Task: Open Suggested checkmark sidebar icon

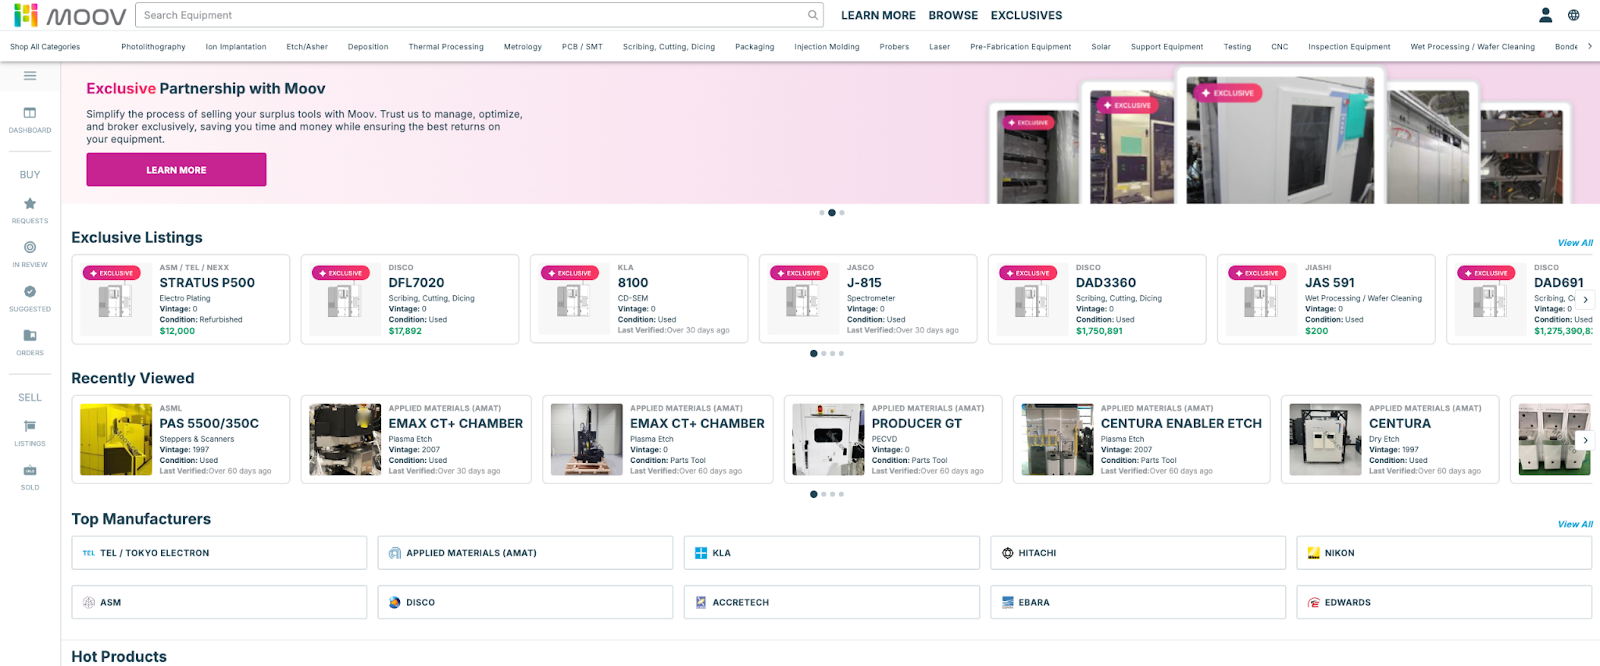Action: point(30,291)
